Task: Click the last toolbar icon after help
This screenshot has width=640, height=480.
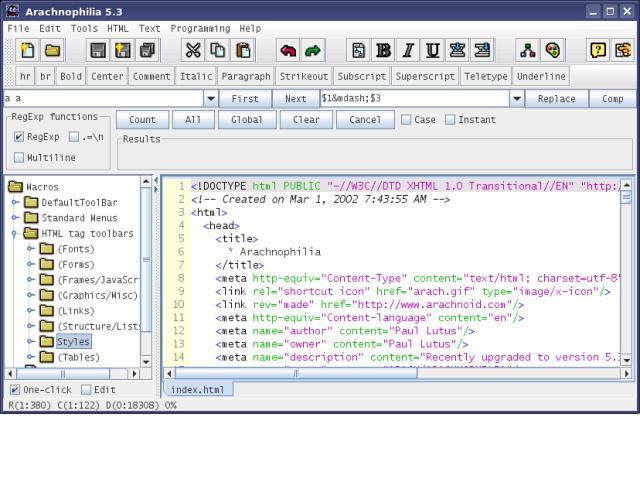Action: [623, 51]
